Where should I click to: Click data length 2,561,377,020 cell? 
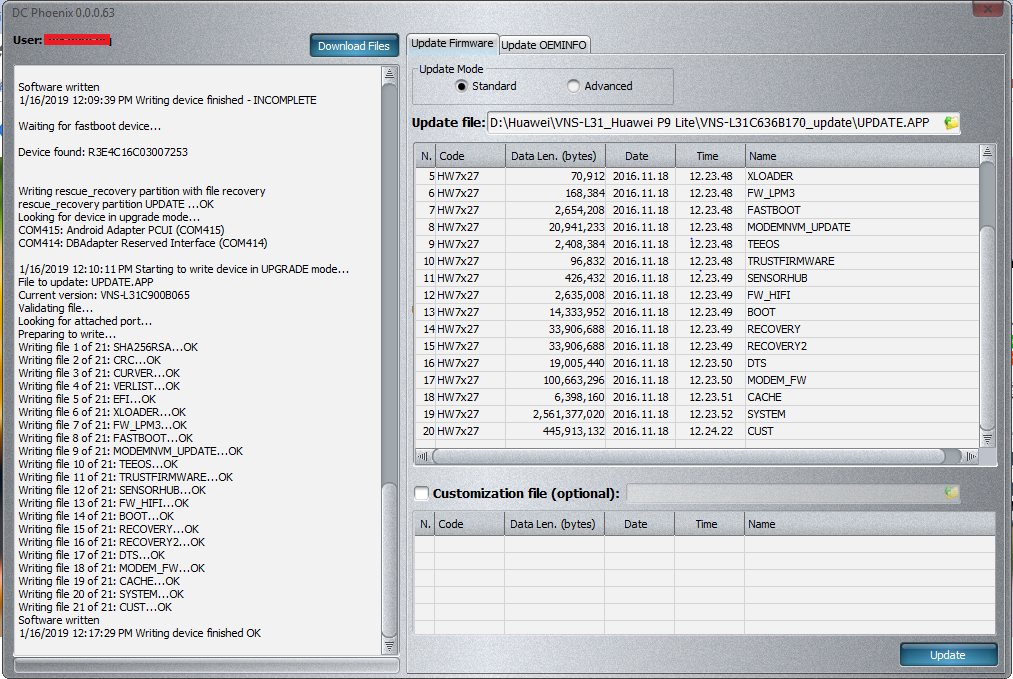pyautogui.click(x=556, y=414)
